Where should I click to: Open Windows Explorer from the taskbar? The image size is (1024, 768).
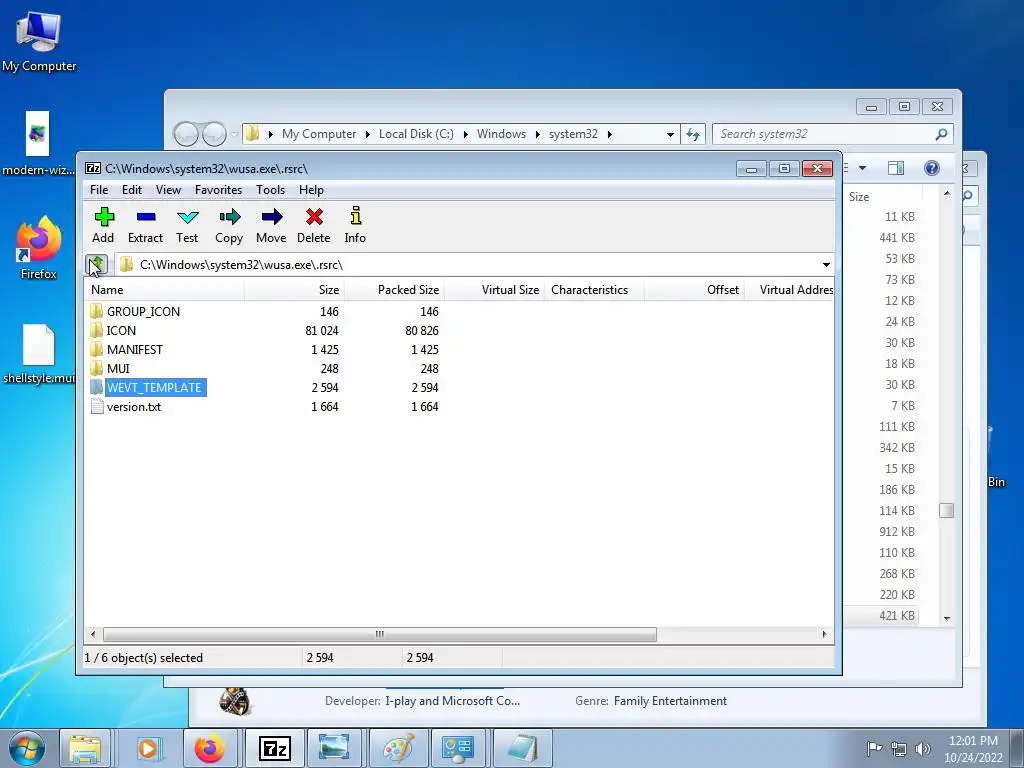pos(86,748)
